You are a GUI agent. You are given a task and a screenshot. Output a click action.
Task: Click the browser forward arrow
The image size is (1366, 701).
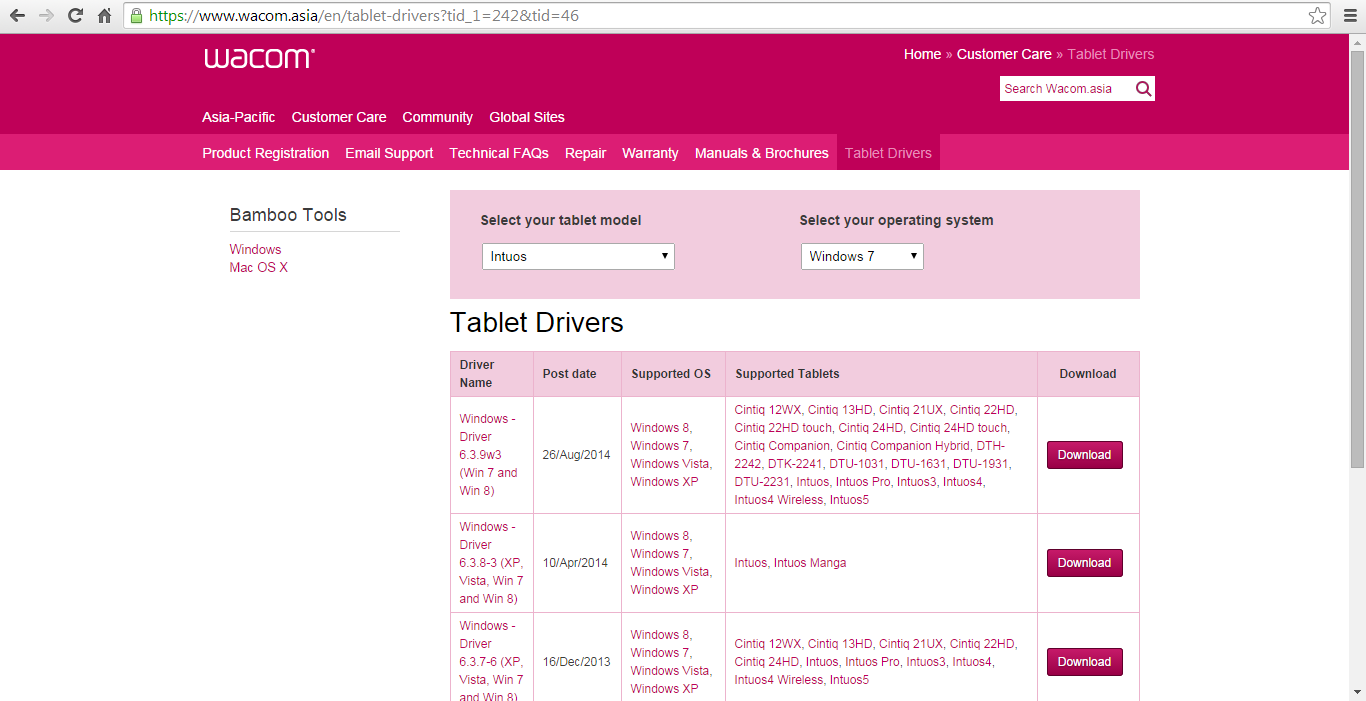pyautogui.click(x=46, y=16)
